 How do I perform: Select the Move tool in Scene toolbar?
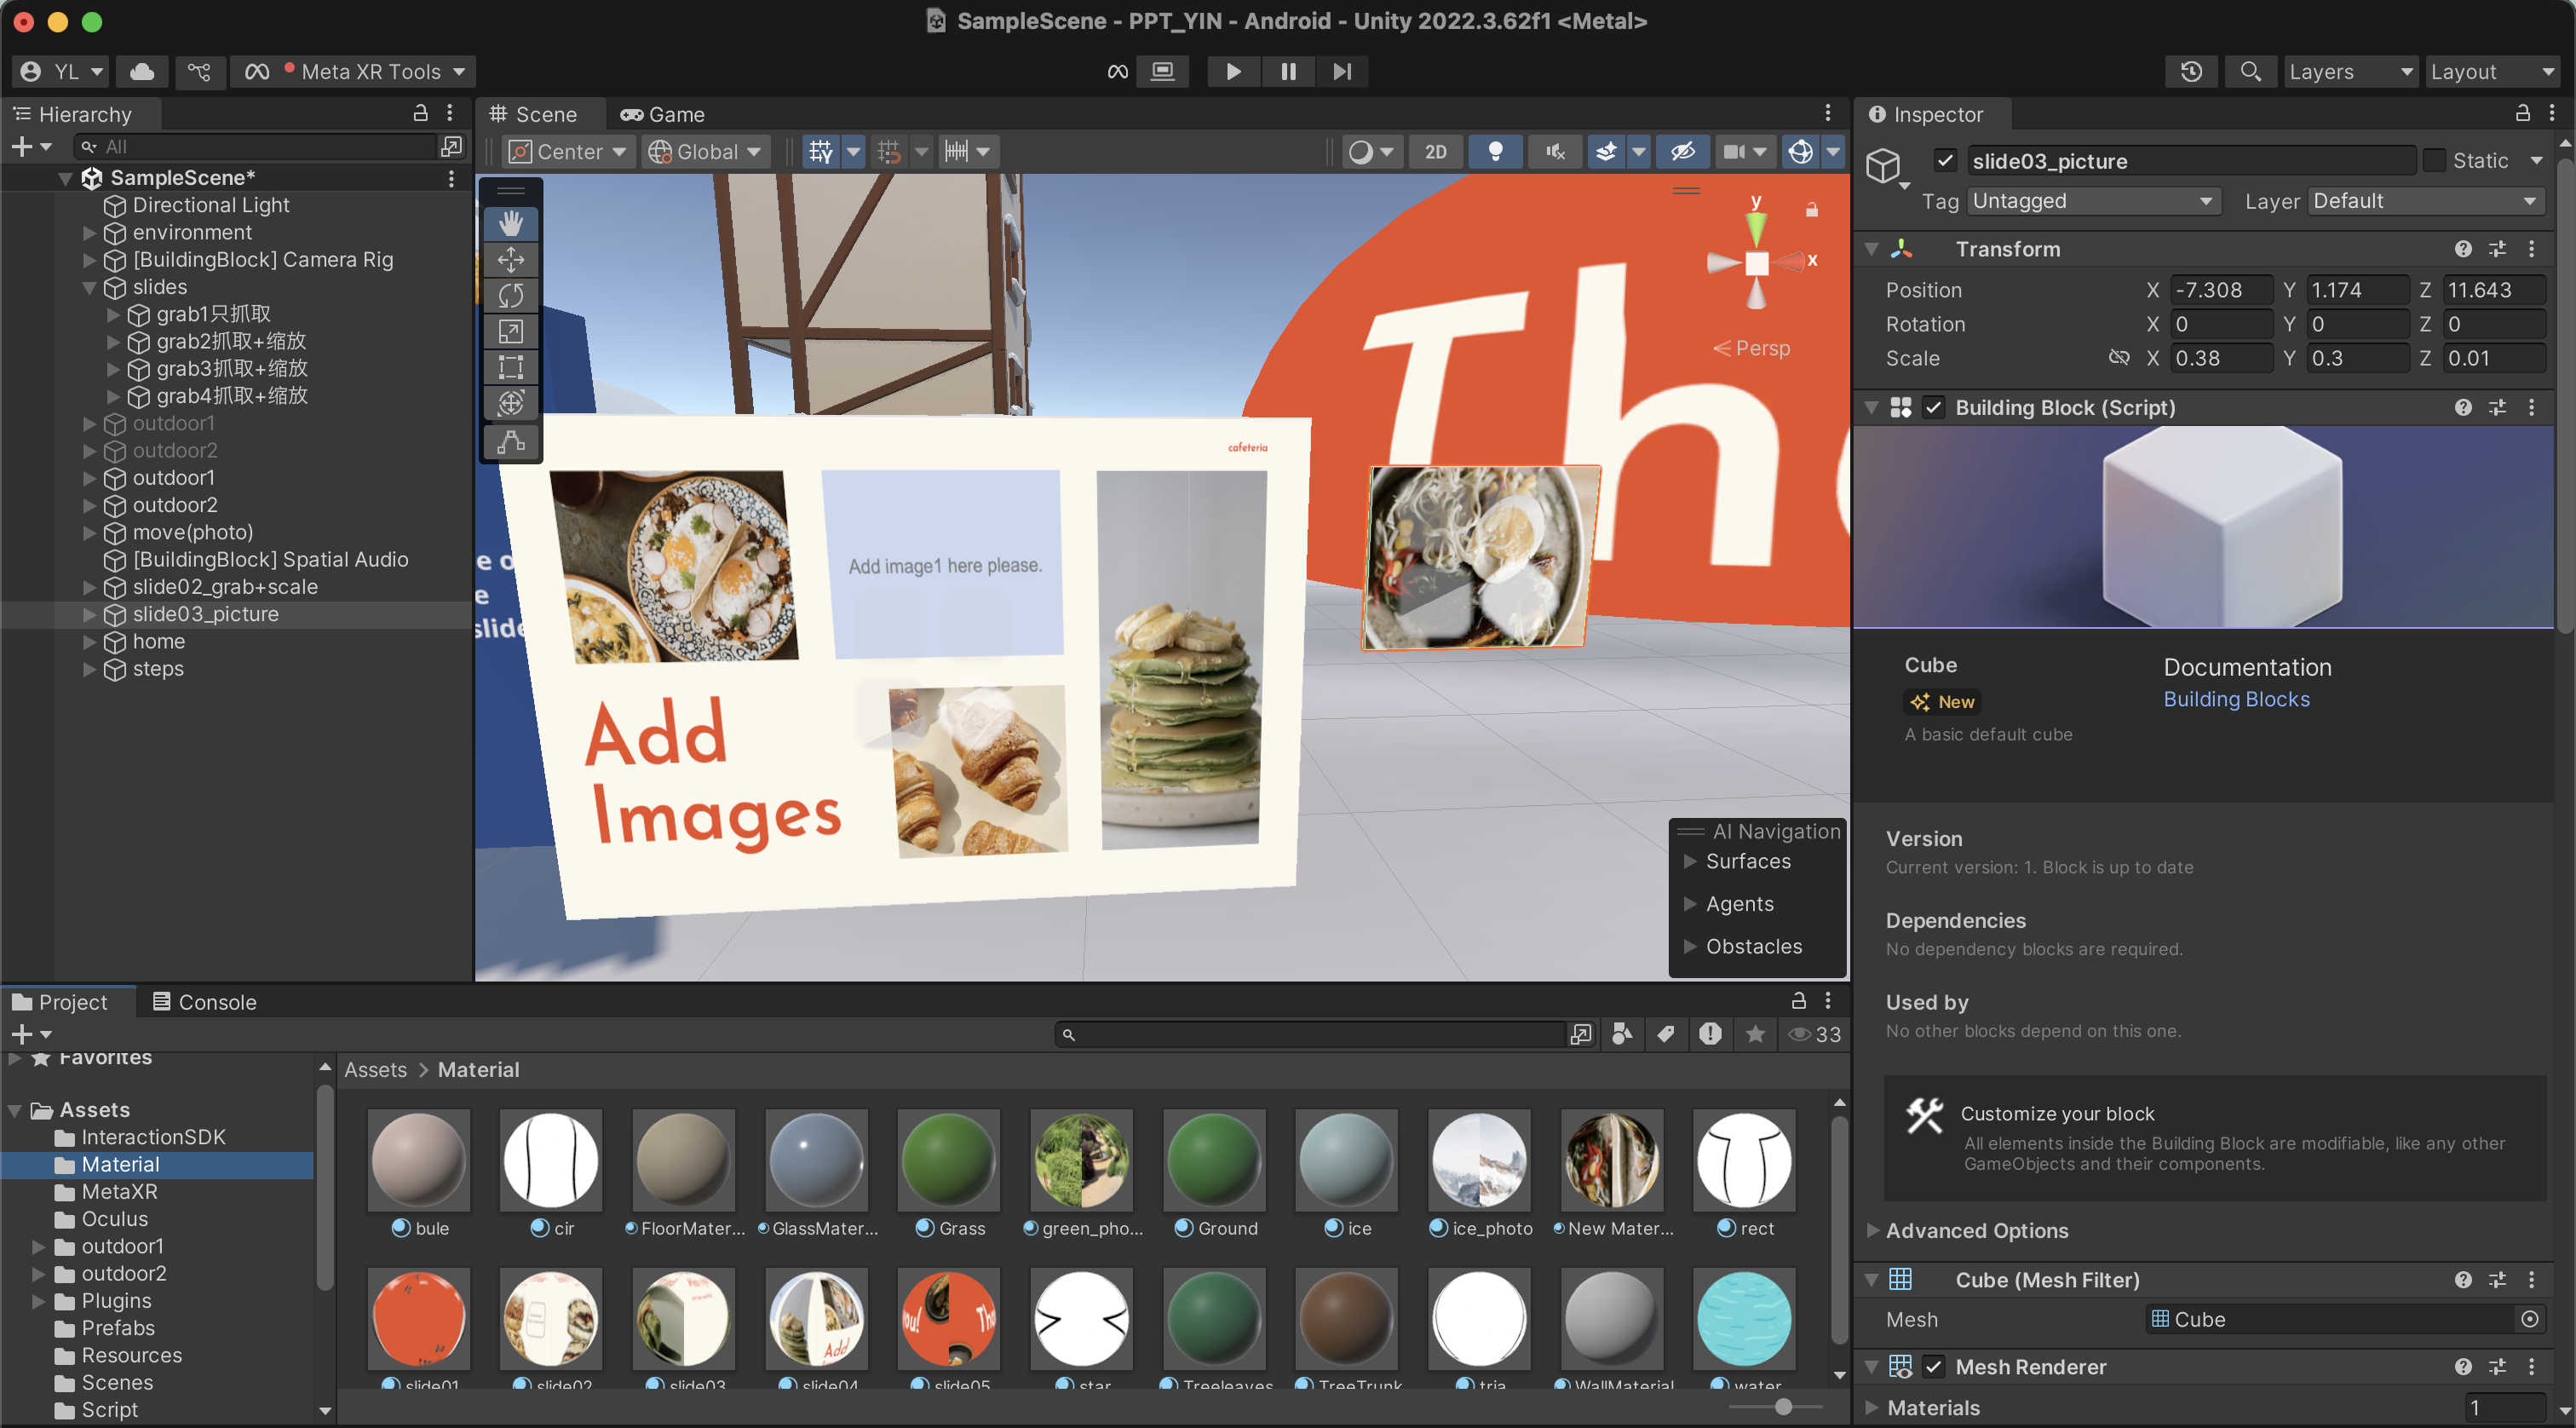[511, 260]
